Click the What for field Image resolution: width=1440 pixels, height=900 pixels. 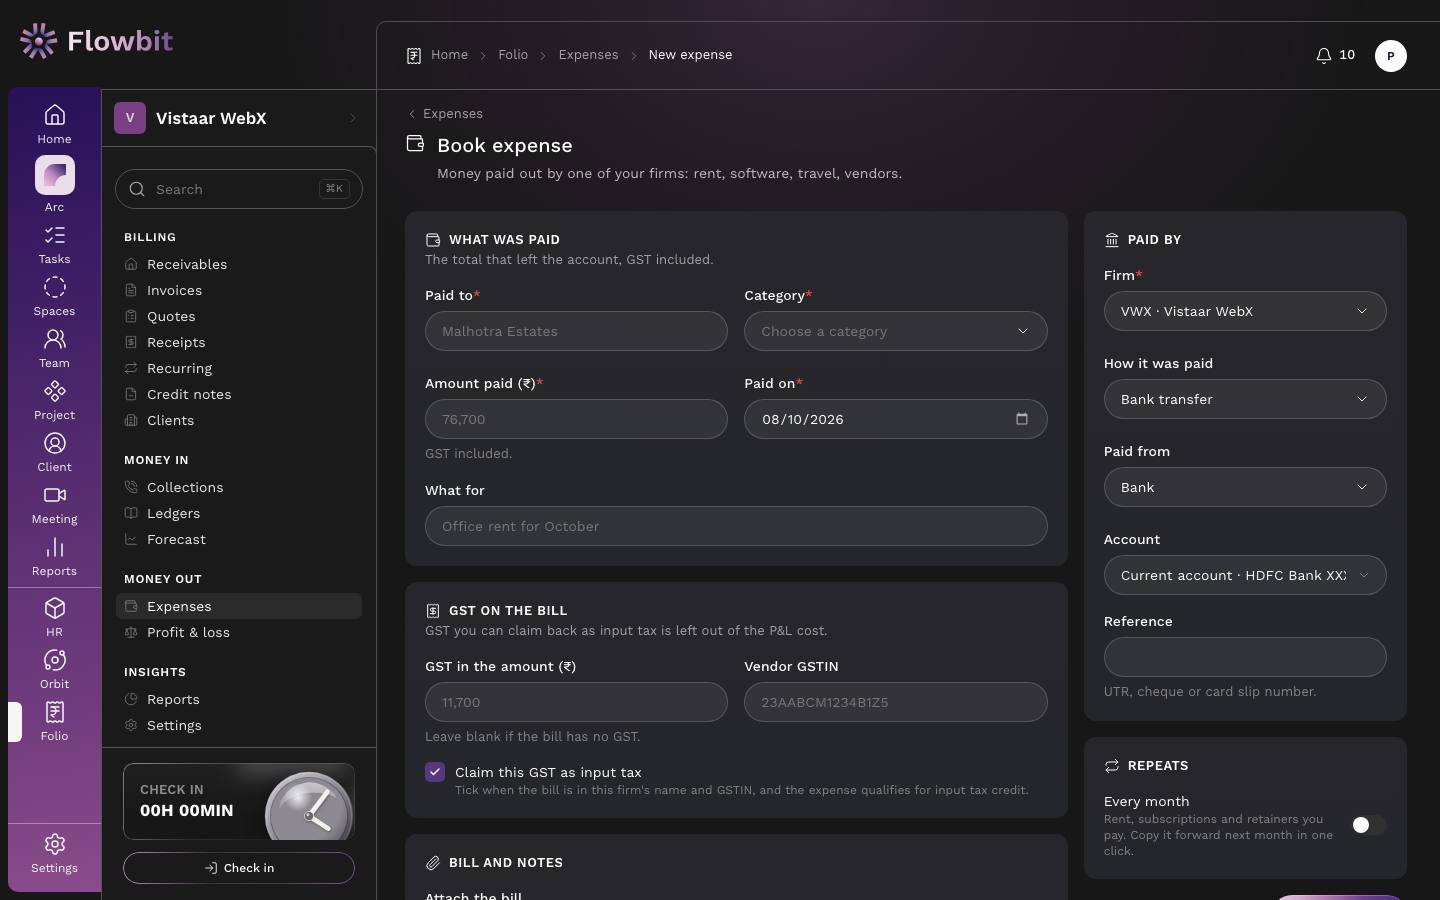click(736, 526)
